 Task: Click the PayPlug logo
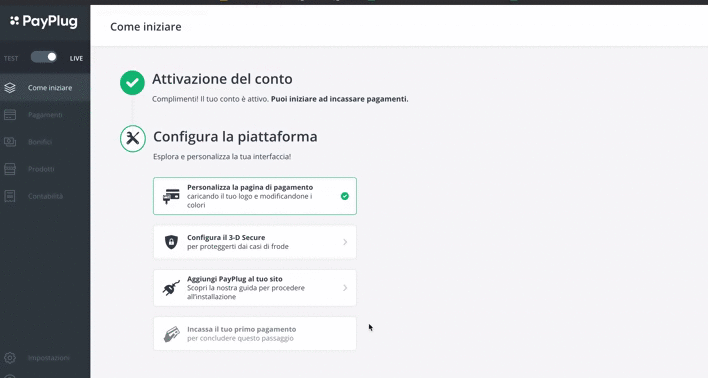[44, 21]
